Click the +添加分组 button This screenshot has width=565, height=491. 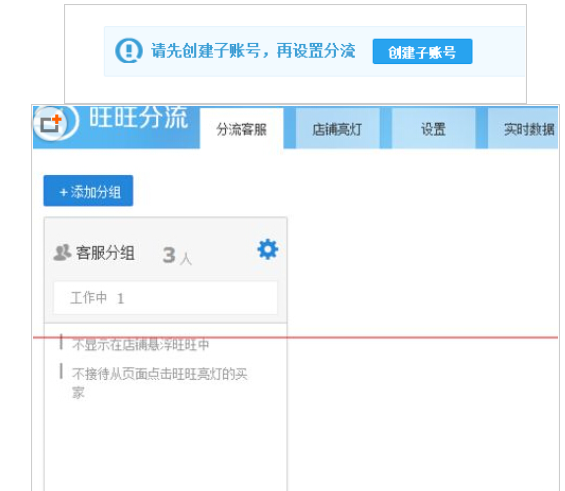[88, 191]
